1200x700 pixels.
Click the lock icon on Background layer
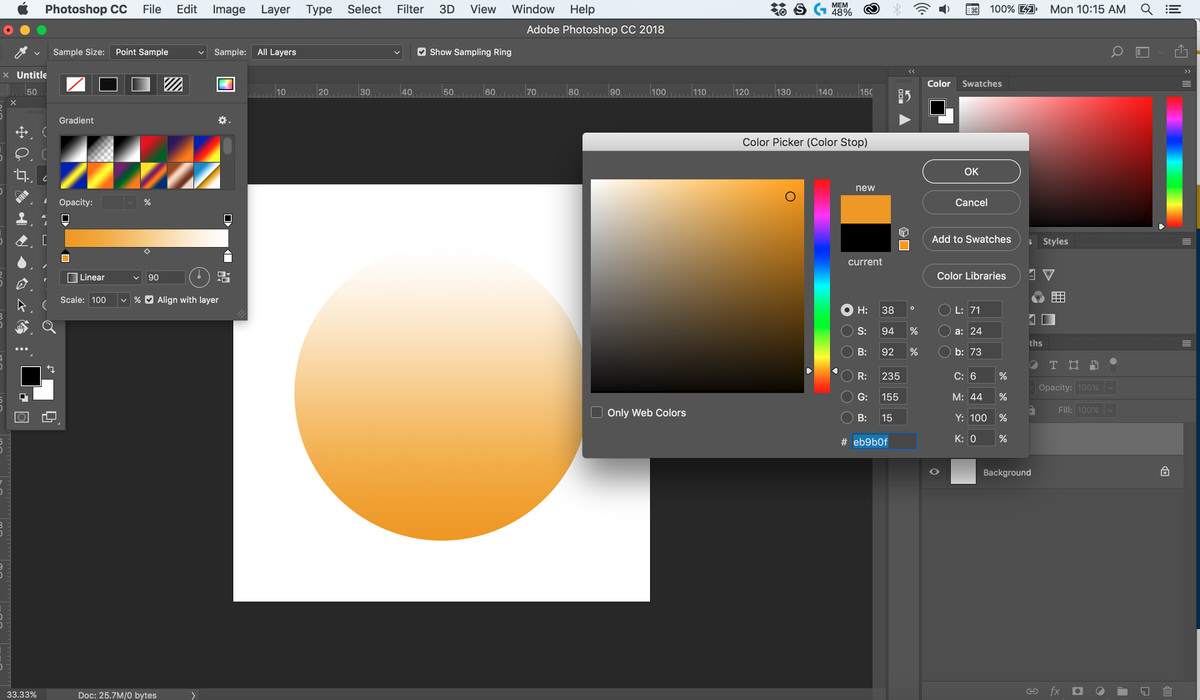click(1164, 472)
